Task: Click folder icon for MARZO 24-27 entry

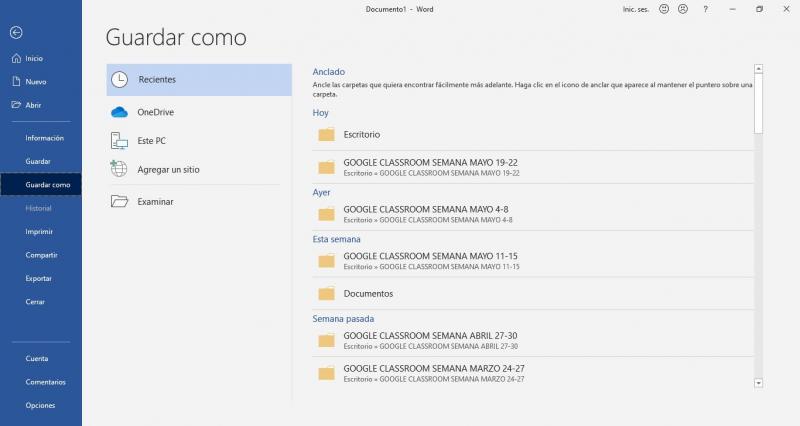Action: click(327, 373)
